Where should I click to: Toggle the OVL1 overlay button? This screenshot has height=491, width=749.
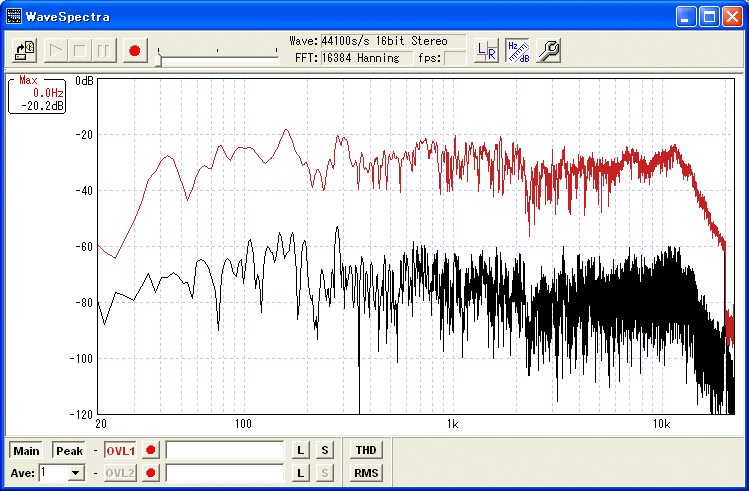[x=120, y=451]
